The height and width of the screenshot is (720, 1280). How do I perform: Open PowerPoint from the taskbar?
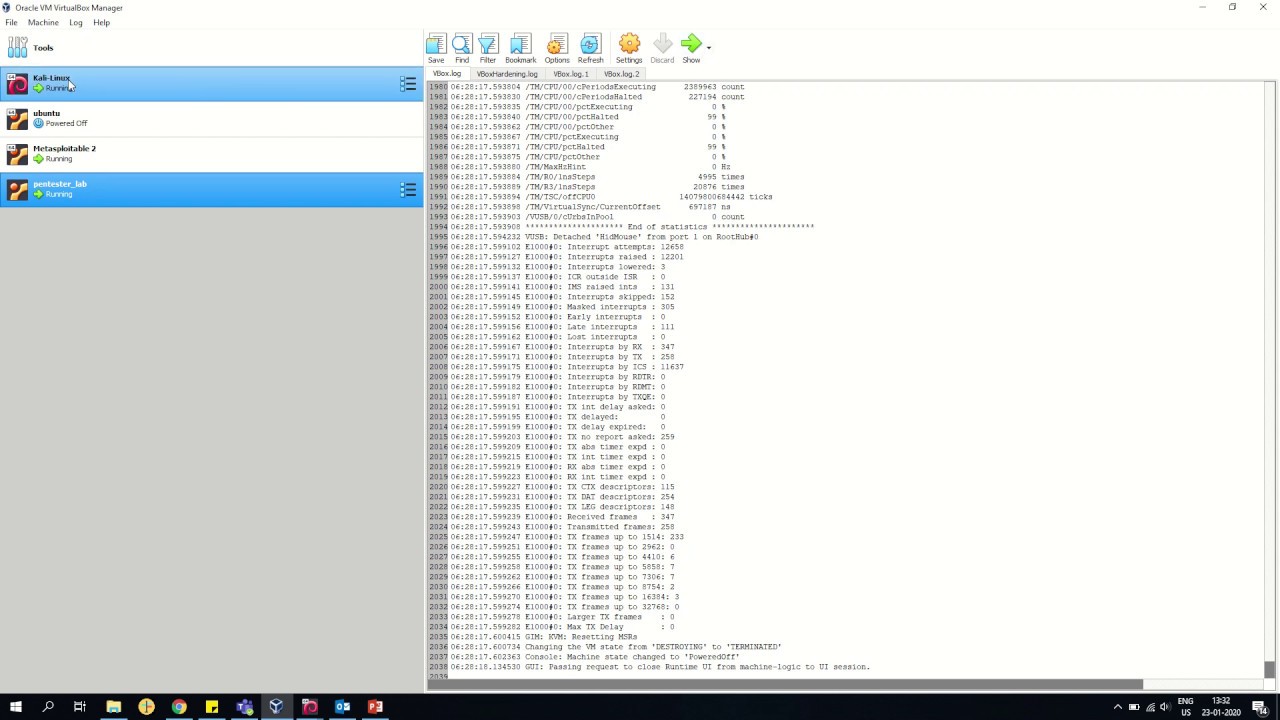click(x=375, y=707)
